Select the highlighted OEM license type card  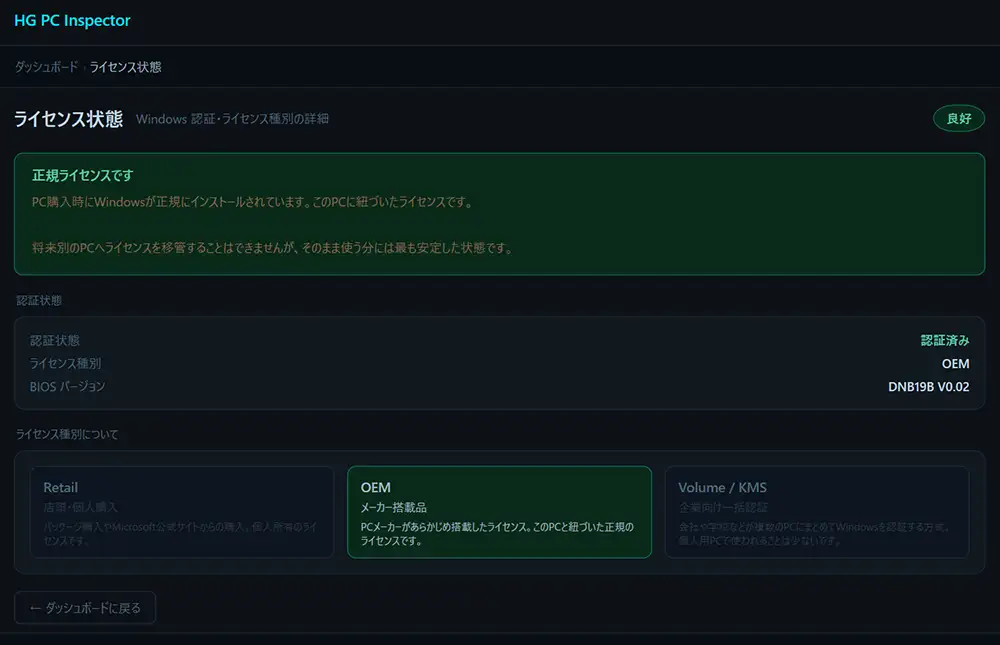(x=499, y=512)
